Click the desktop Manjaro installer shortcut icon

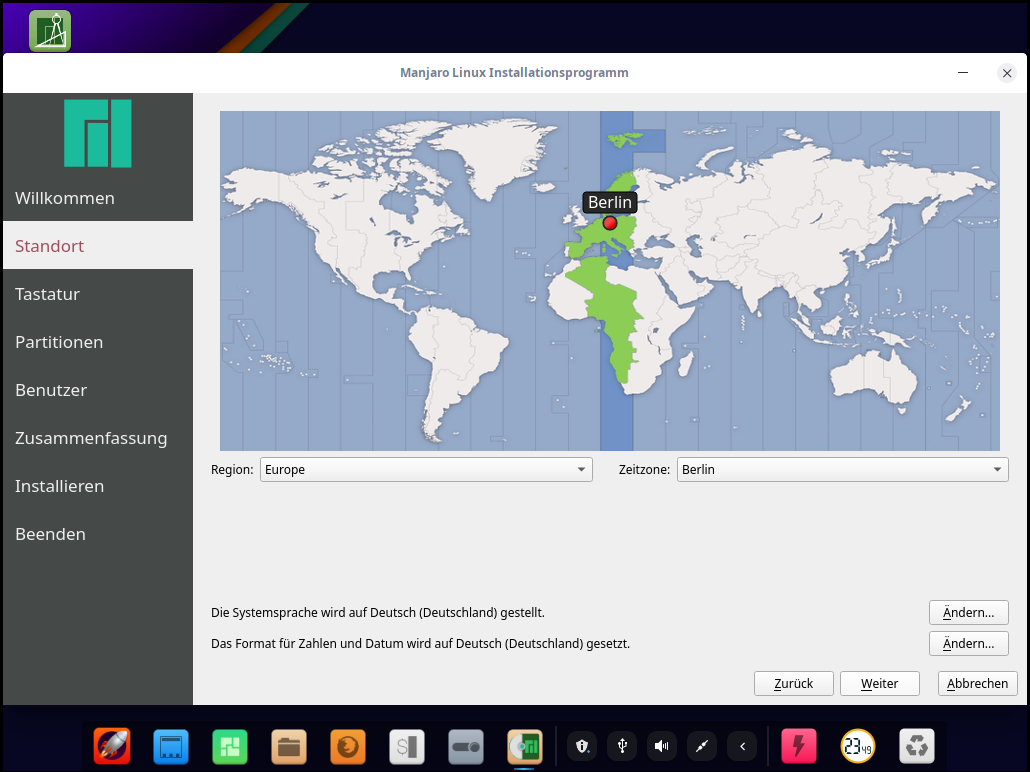pyautogui.click(x=50, y=31)
